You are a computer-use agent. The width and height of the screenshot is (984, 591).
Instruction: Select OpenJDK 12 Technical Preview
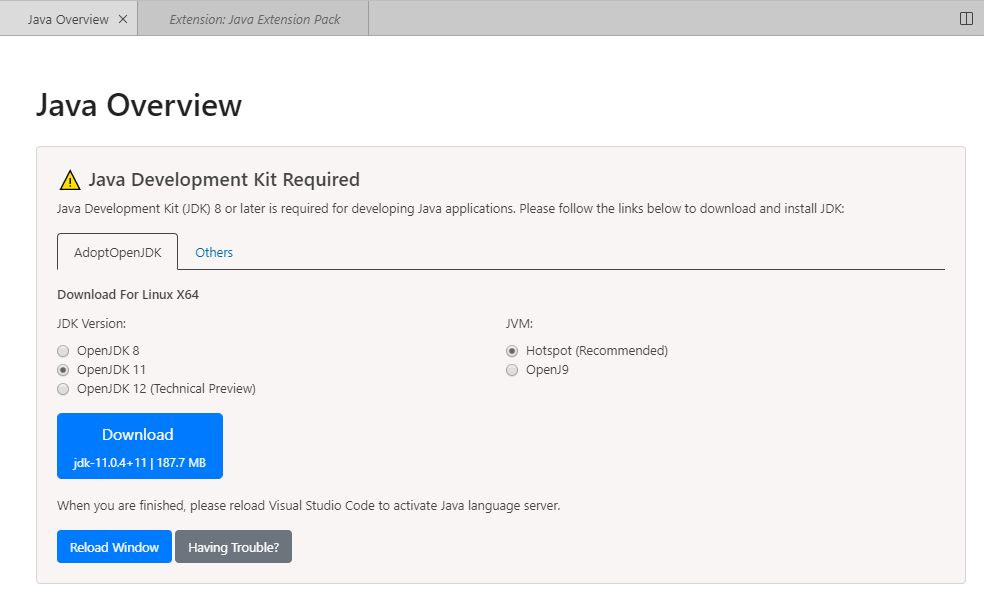(63, 388)
